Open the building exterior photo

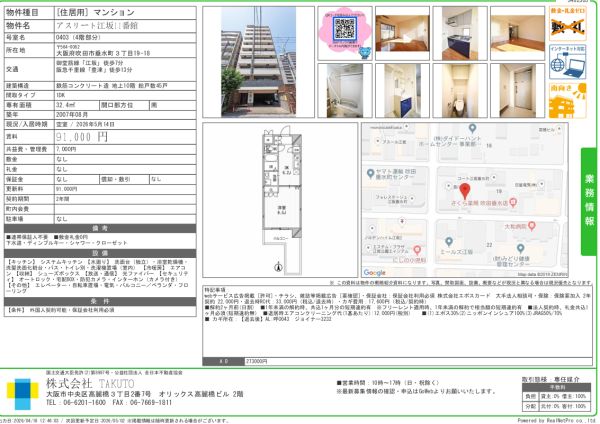click(x=258, y=62)
